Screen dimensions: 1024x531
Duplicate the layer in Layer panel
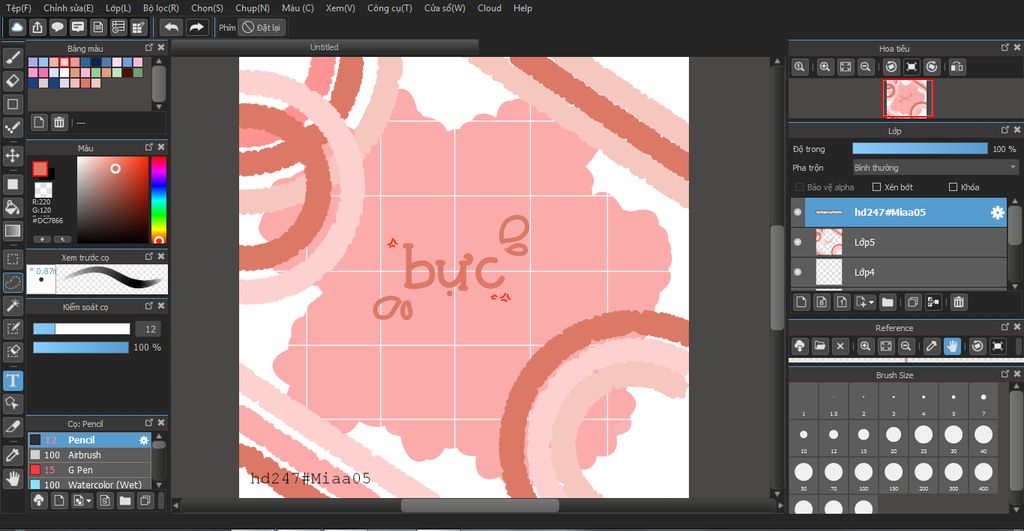tap(913, 302)
